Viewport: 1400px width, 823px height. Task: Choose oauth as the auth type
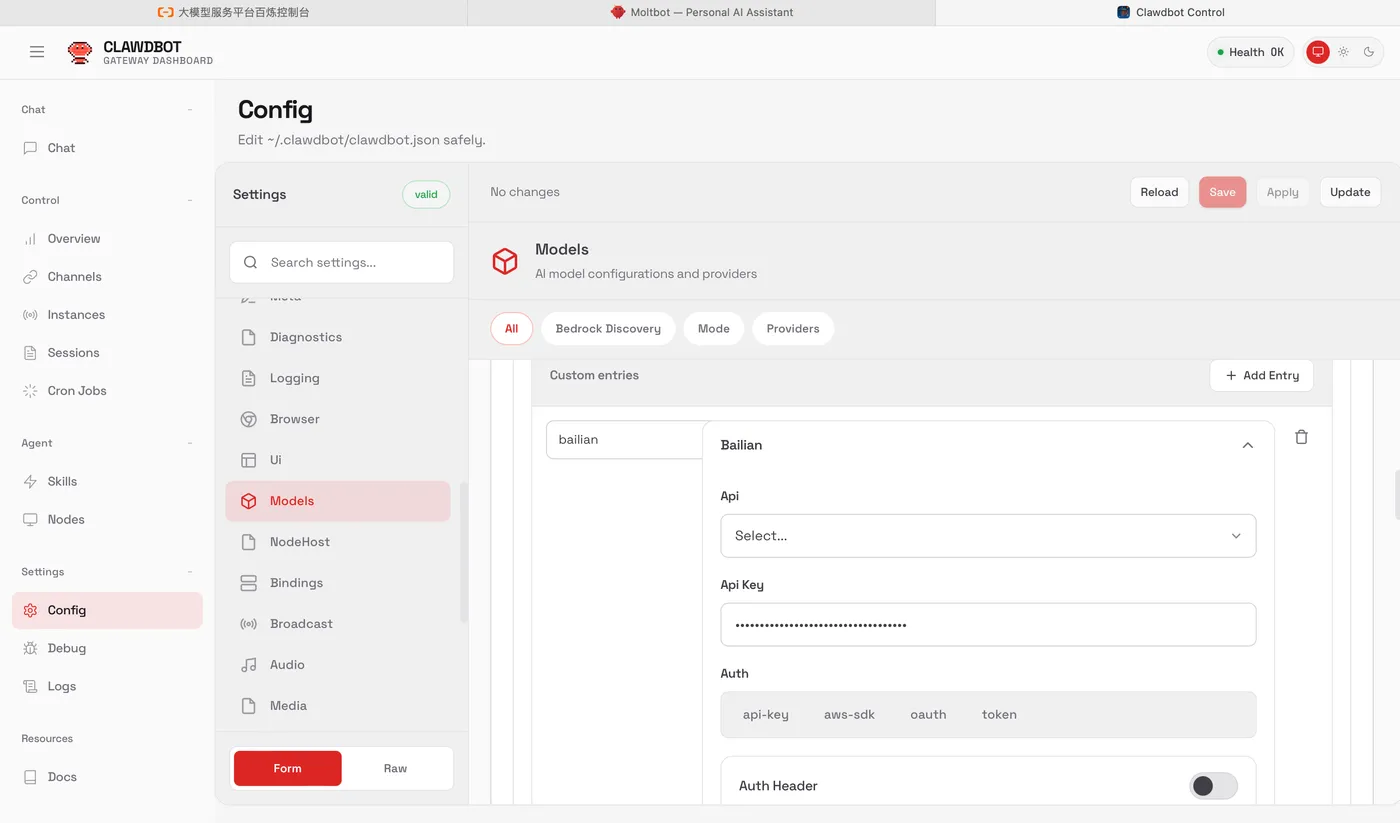[927, 715]
